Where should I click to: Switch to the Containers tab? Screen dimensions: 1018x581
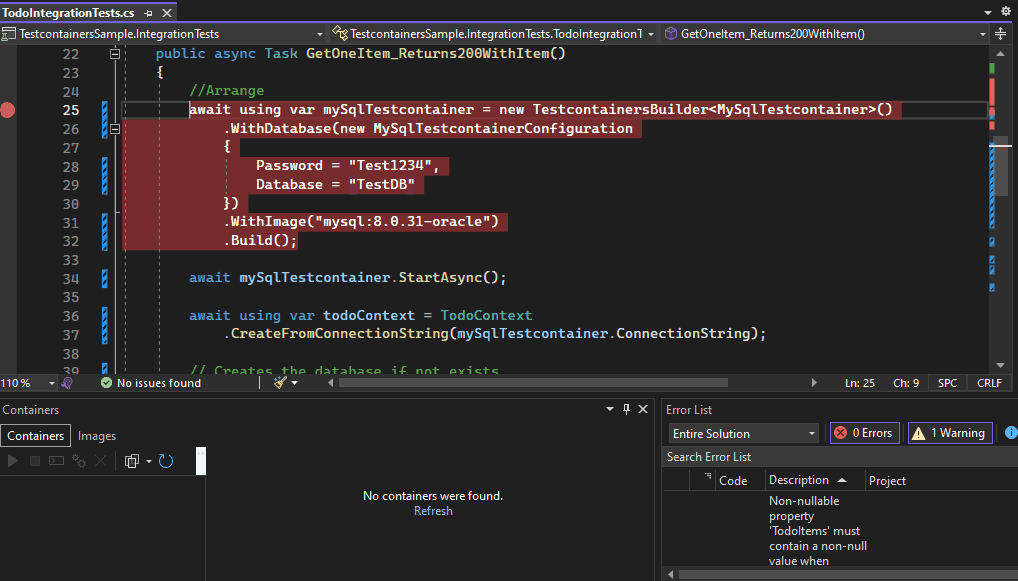coord(36,436)
